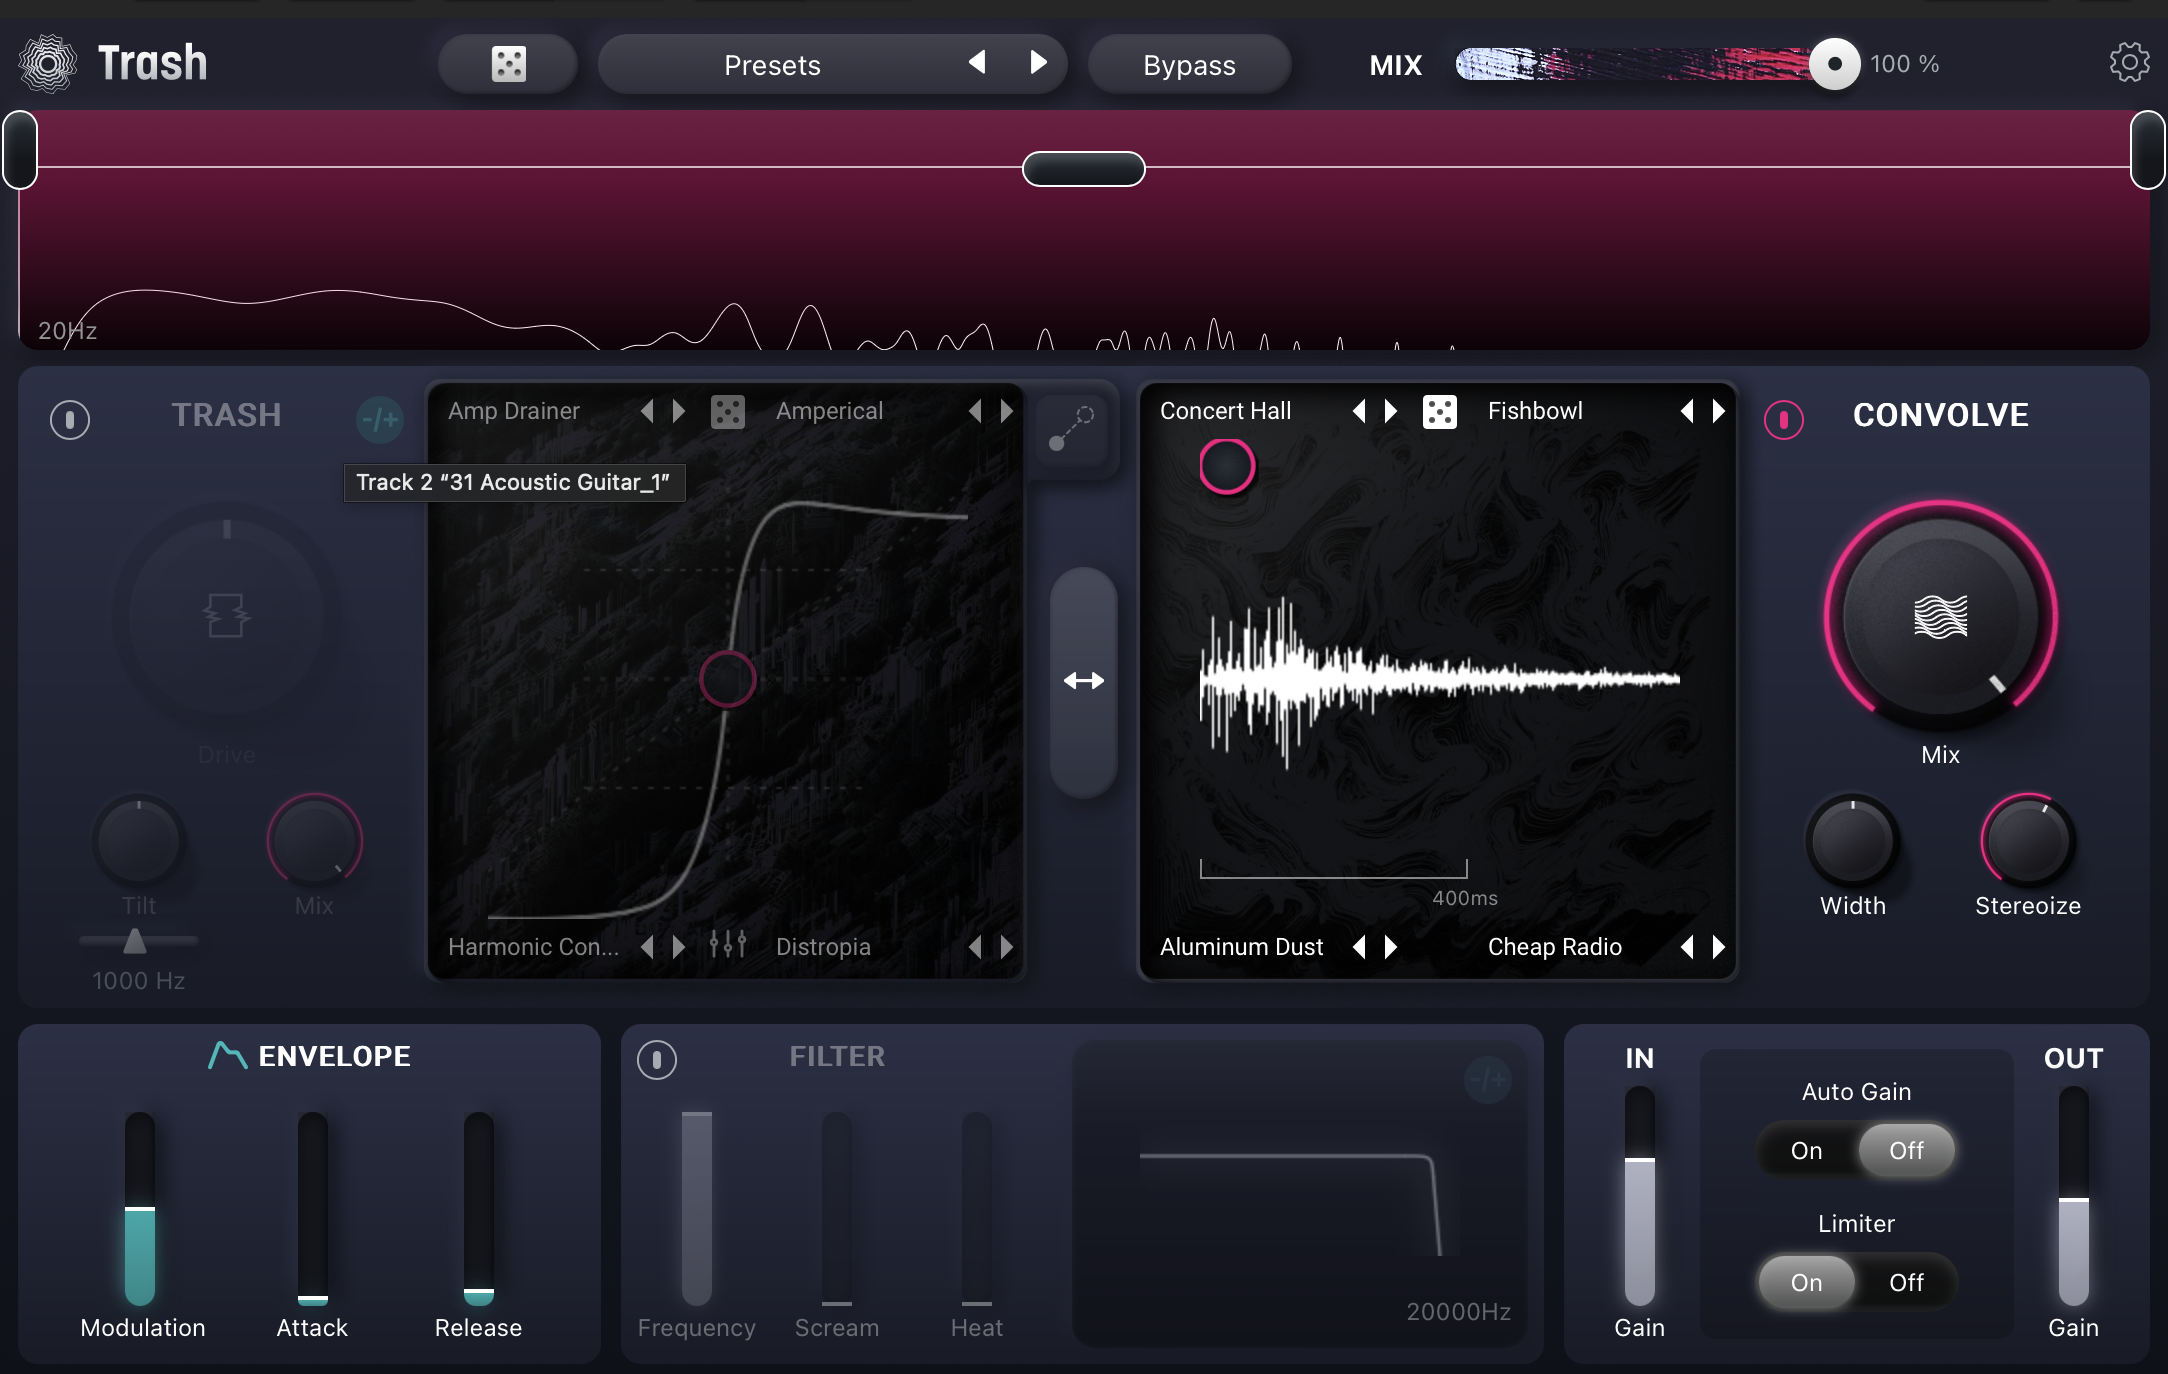This screenshot has height=1374, width=2168.
Task: Turn Limiter On
Action: point(1806,1283)
